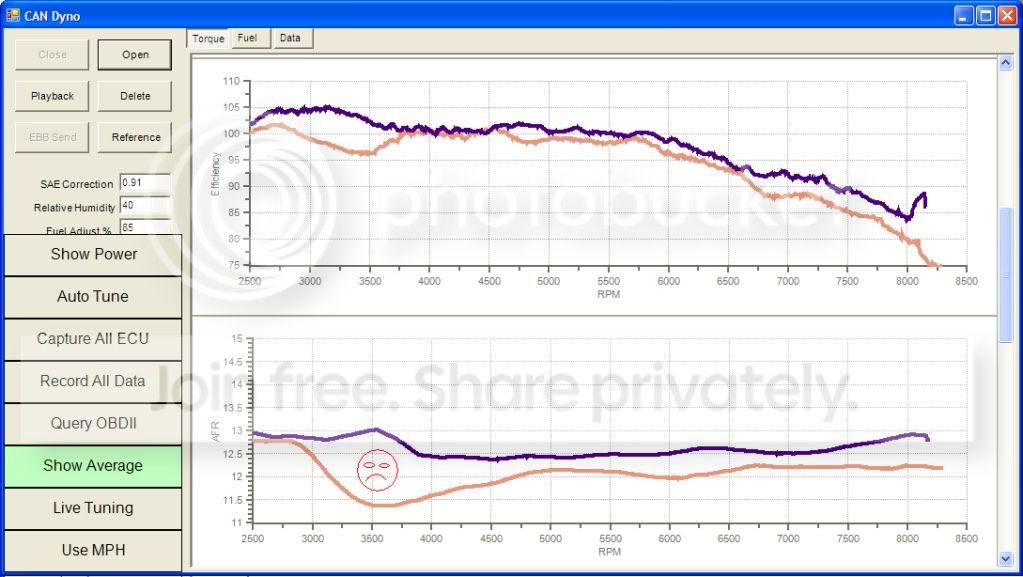The width and height of the screenshot is (1023, 577).
Task: Switch to the Fuel tab
Action: click(x=247, y=38)
